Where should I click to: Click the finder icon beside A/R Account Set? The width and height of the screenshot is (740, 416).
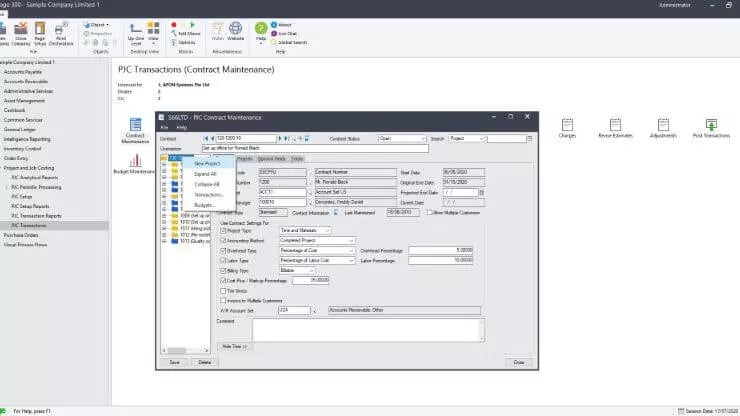click(x=315, y=310)
